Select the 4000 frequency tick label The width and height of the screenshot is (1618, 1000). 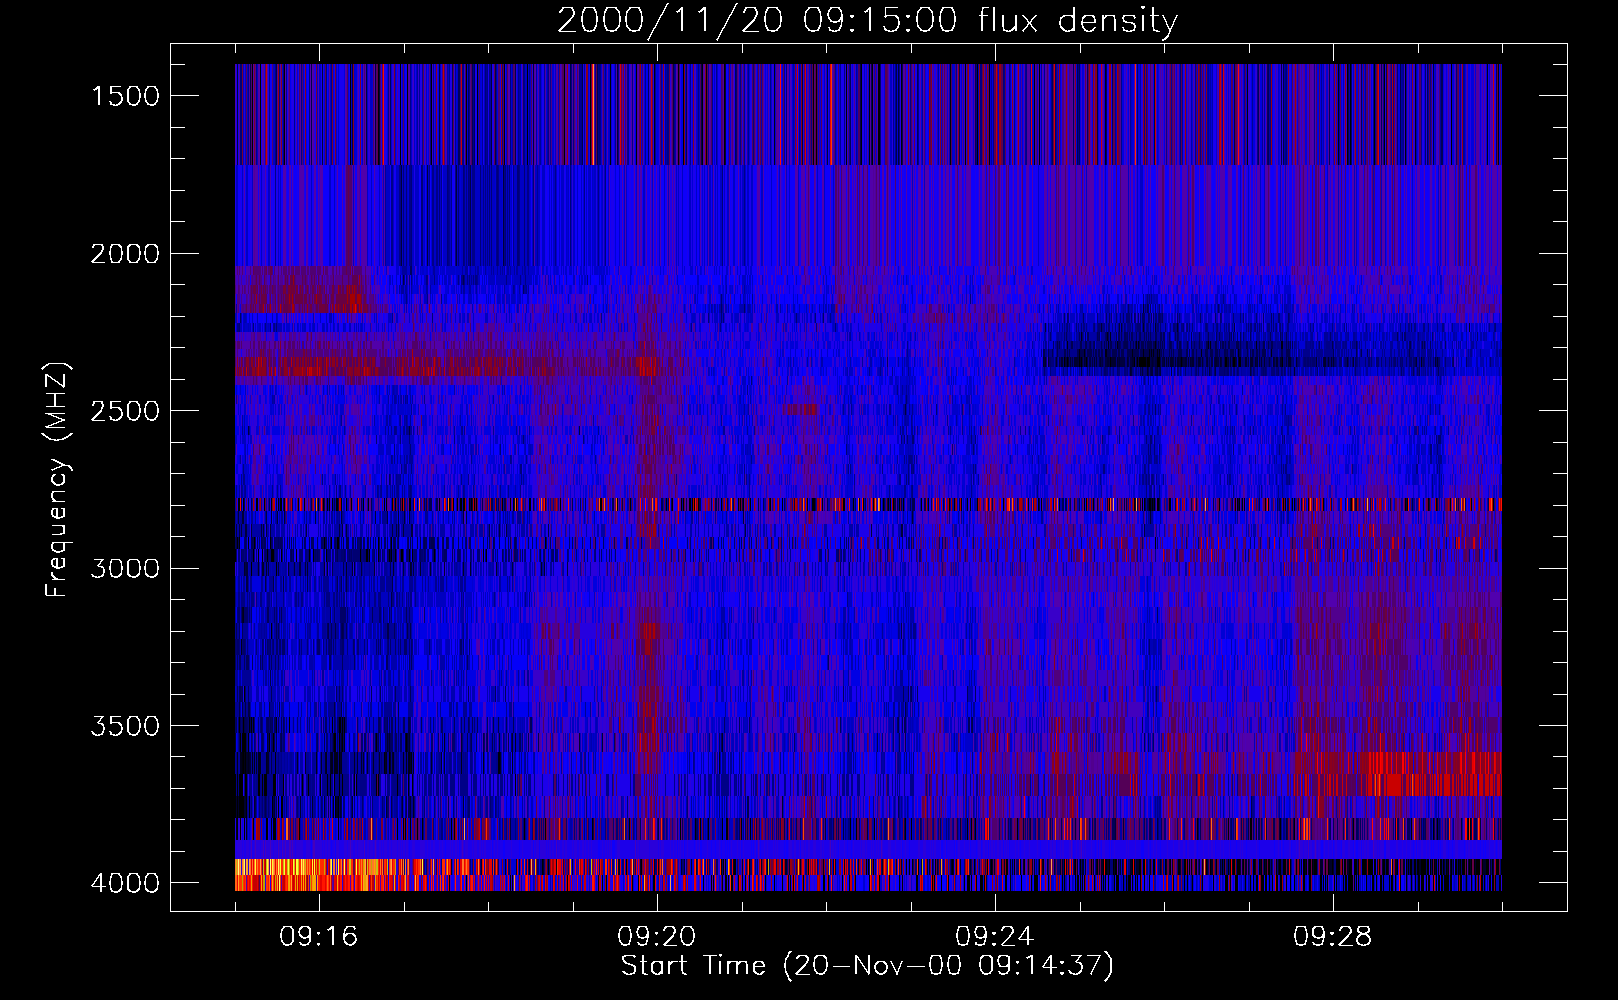tap(125, 883)
